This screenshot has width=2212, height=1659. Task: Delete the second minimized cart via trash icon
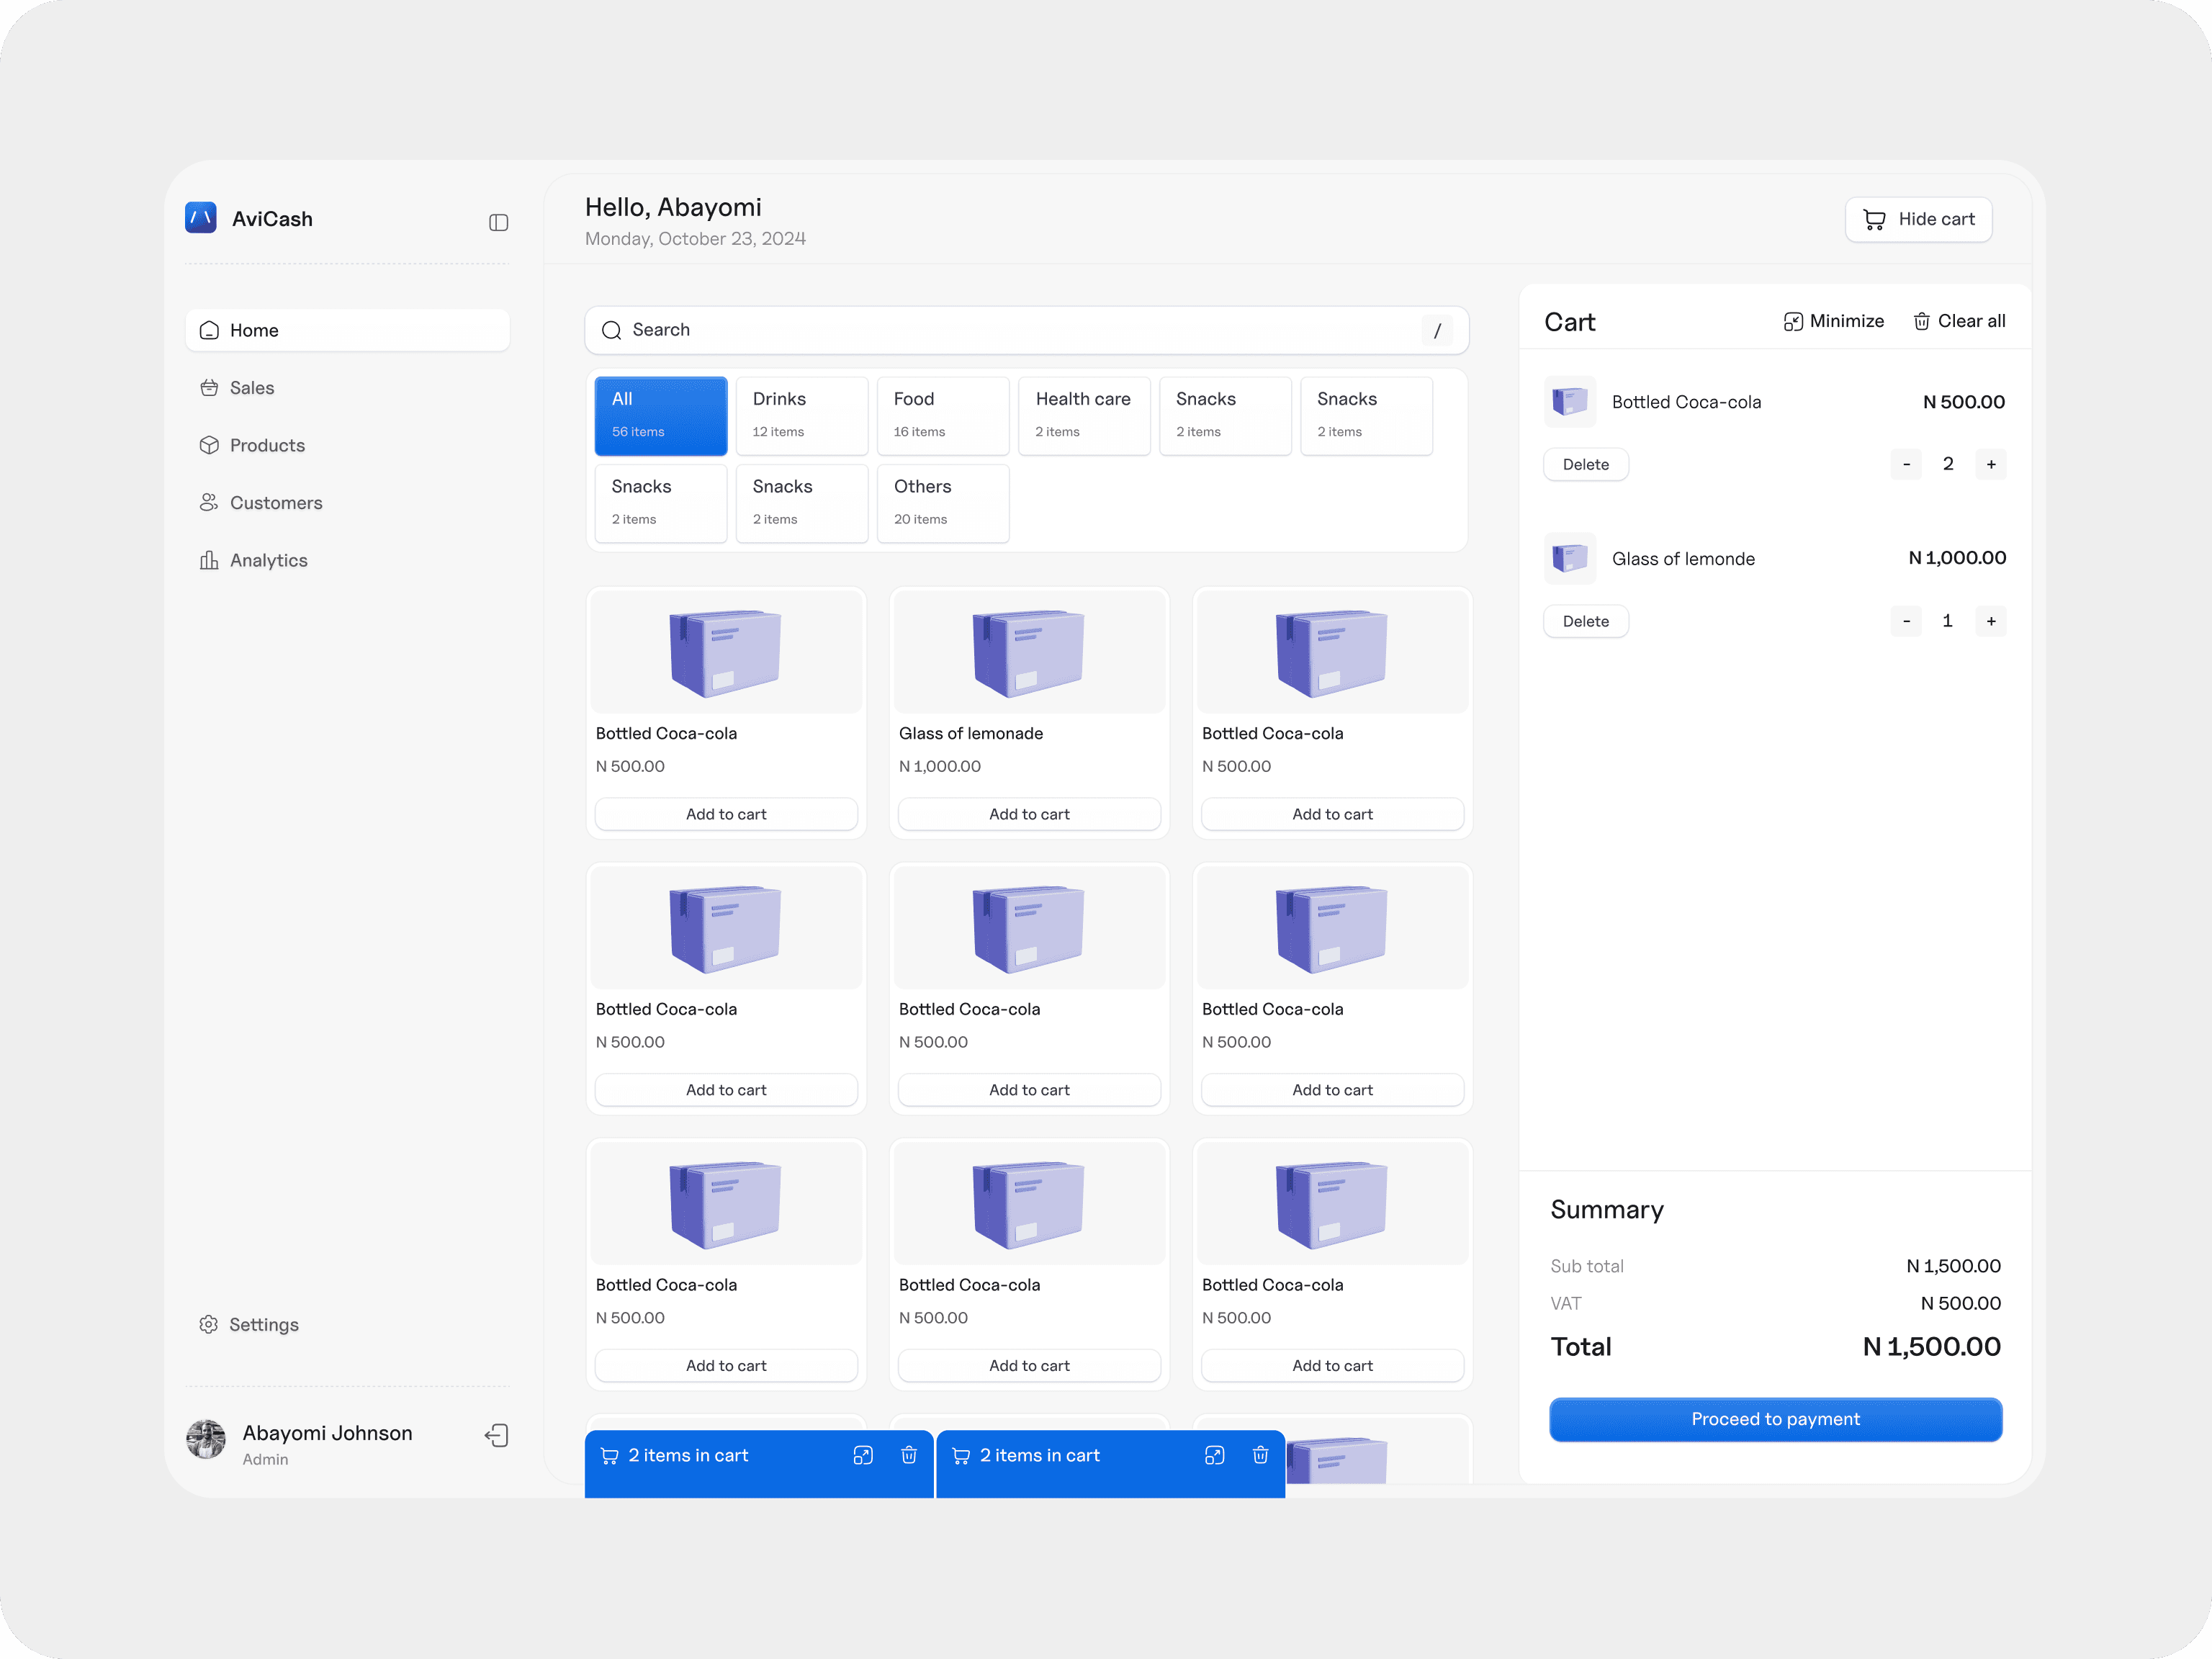click(1260, 1455)
